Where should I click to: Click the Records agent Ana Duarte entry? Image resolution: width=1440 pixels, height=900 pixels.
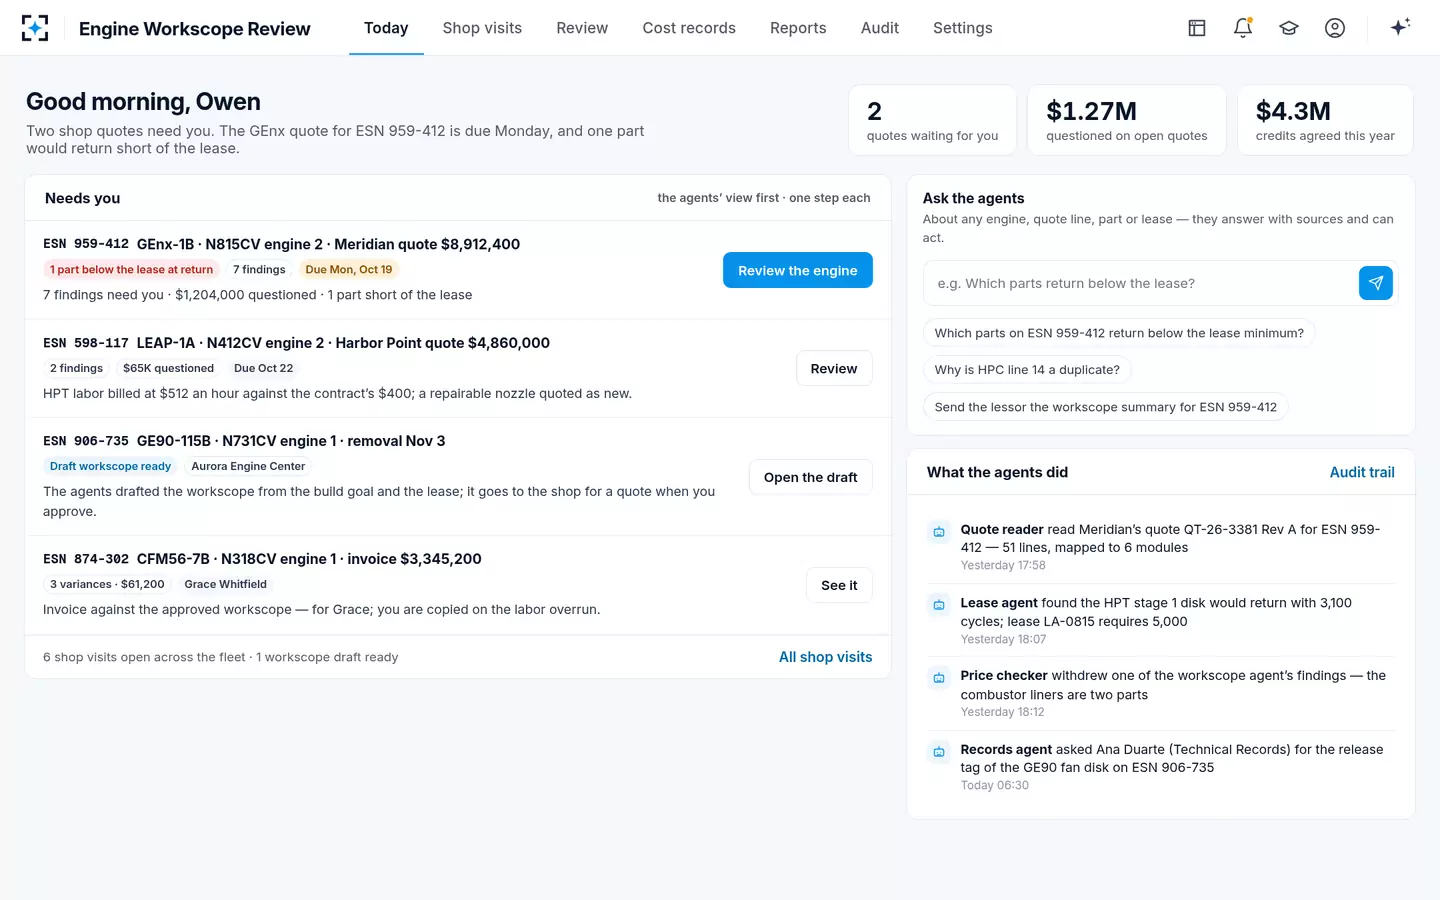click(x=1172, y=758)
